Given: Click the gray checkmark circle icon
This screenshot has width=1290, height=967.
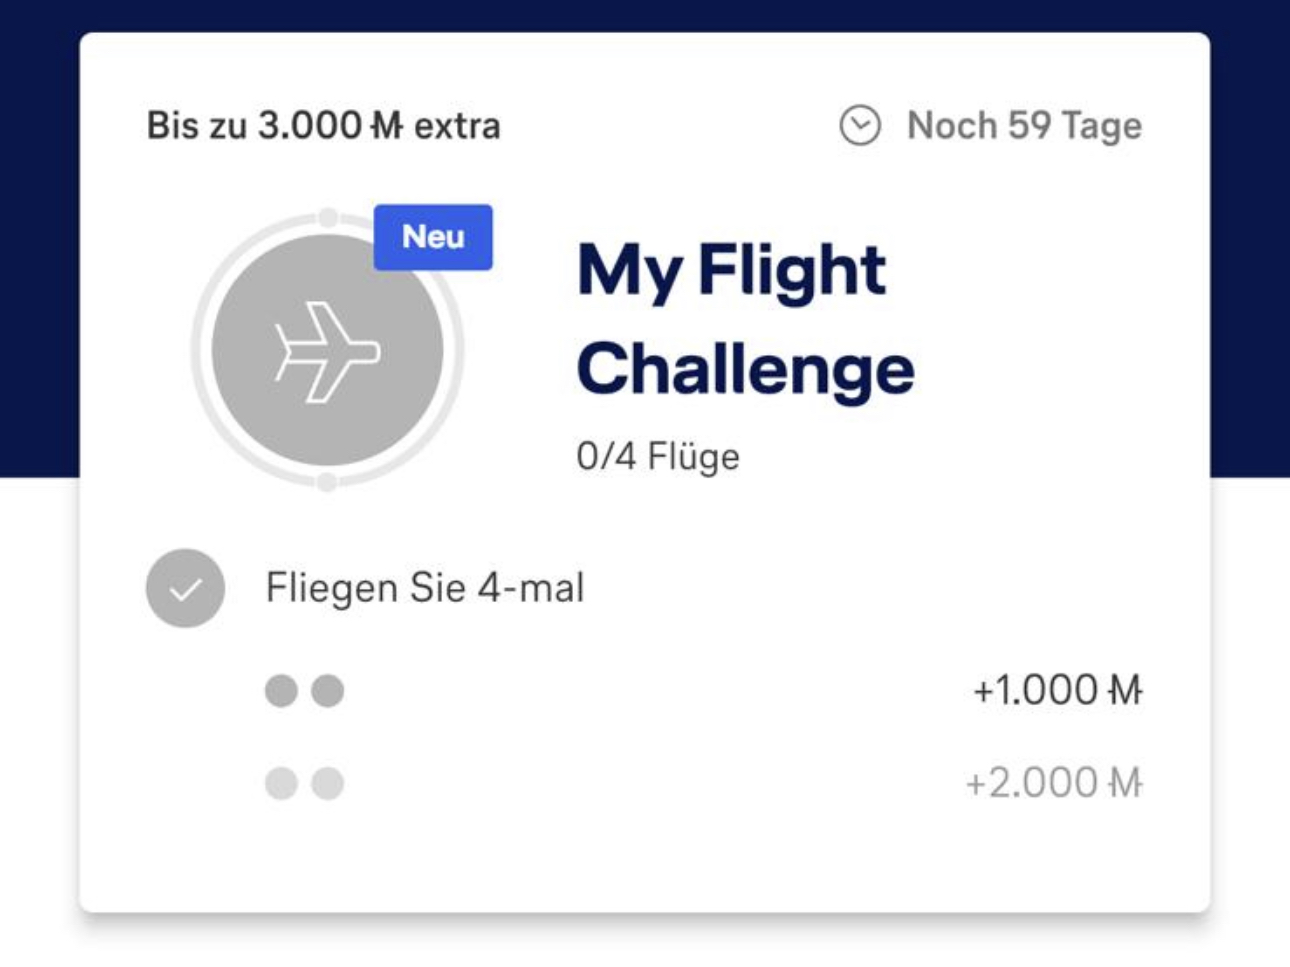Looking at the screenshot, I should [185, 588].
